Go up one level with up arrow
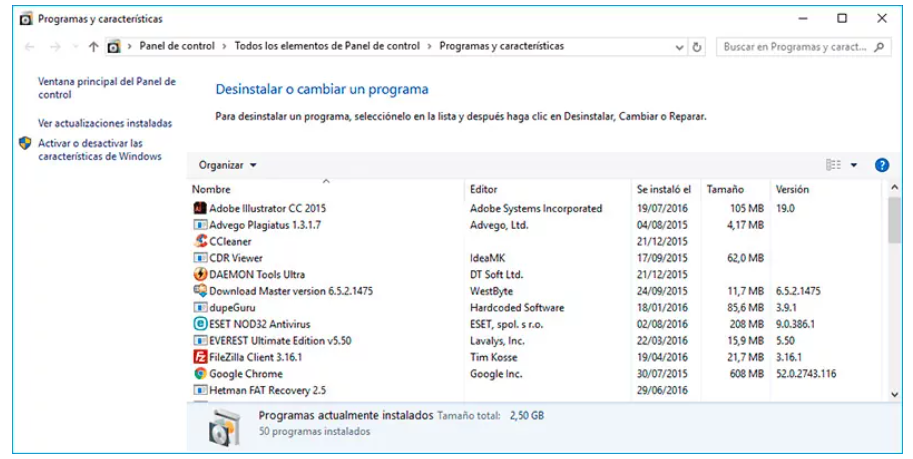The image size is (913, 459). tap(93, 47)
